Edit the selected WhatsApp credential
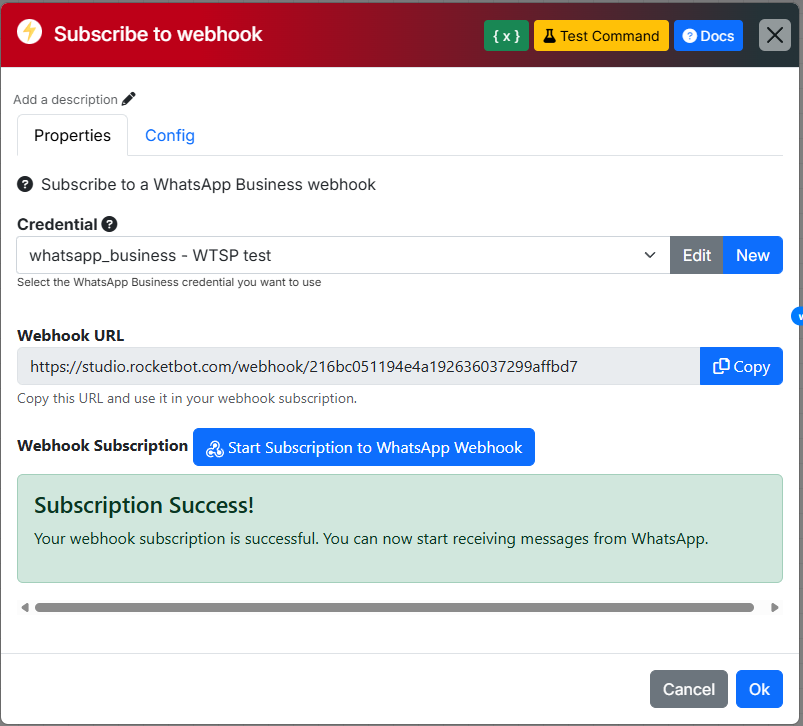This screenshot has width=803, height=726. pyautogui.click(x=696, y=255)
